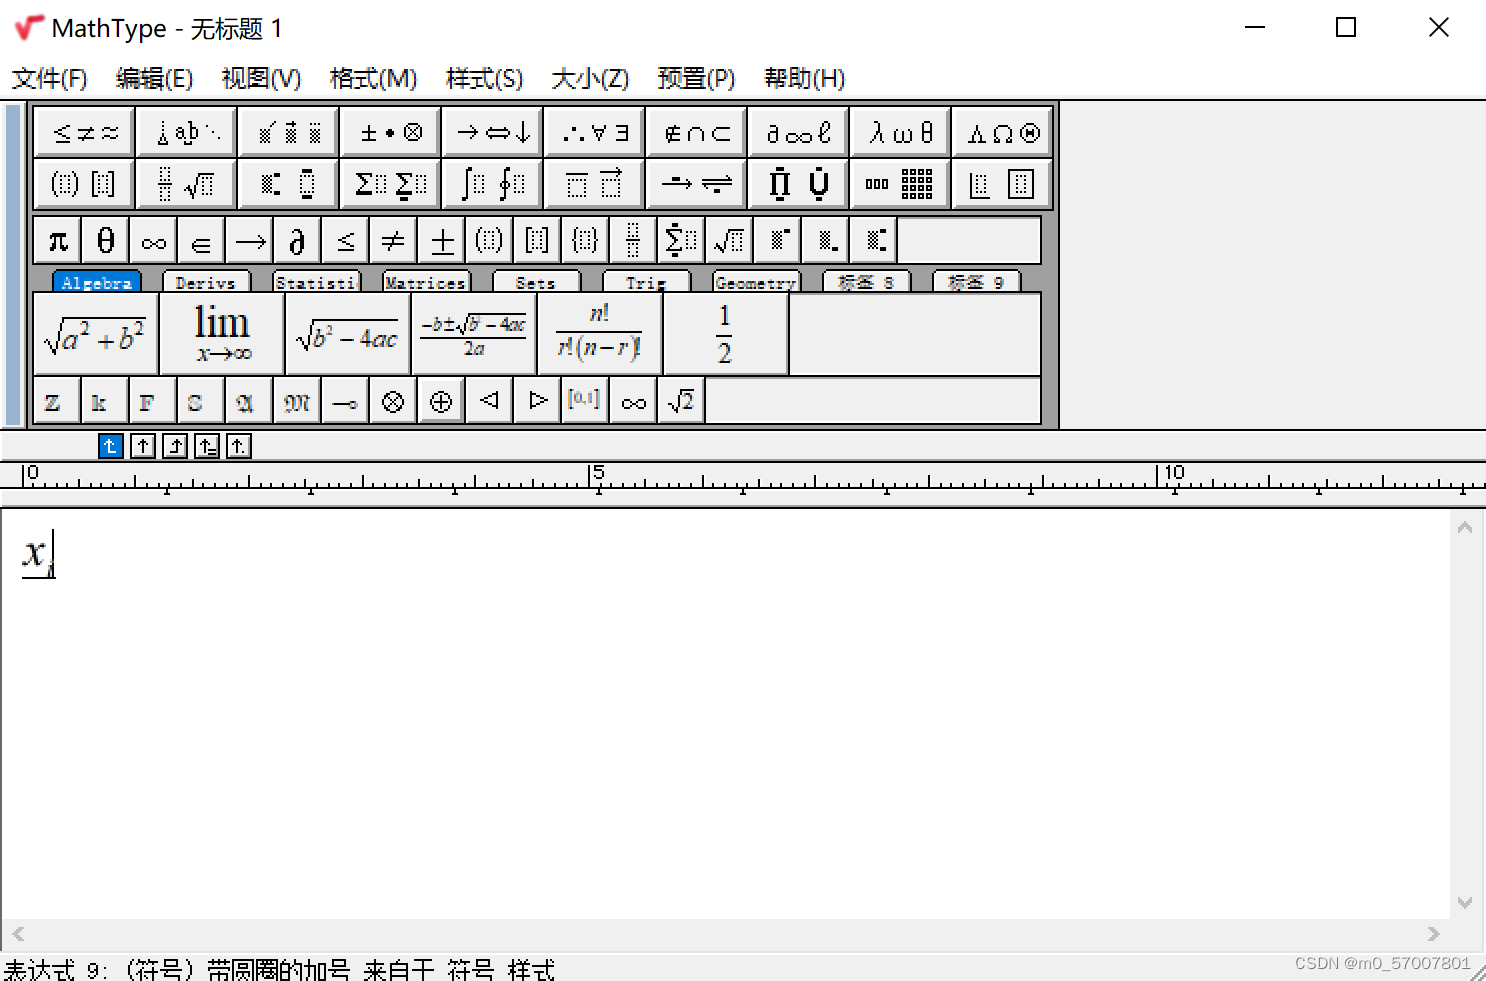The image size is (1486, 981).
Task: Open the 大小(Z) menu
Action: (590, 78)
